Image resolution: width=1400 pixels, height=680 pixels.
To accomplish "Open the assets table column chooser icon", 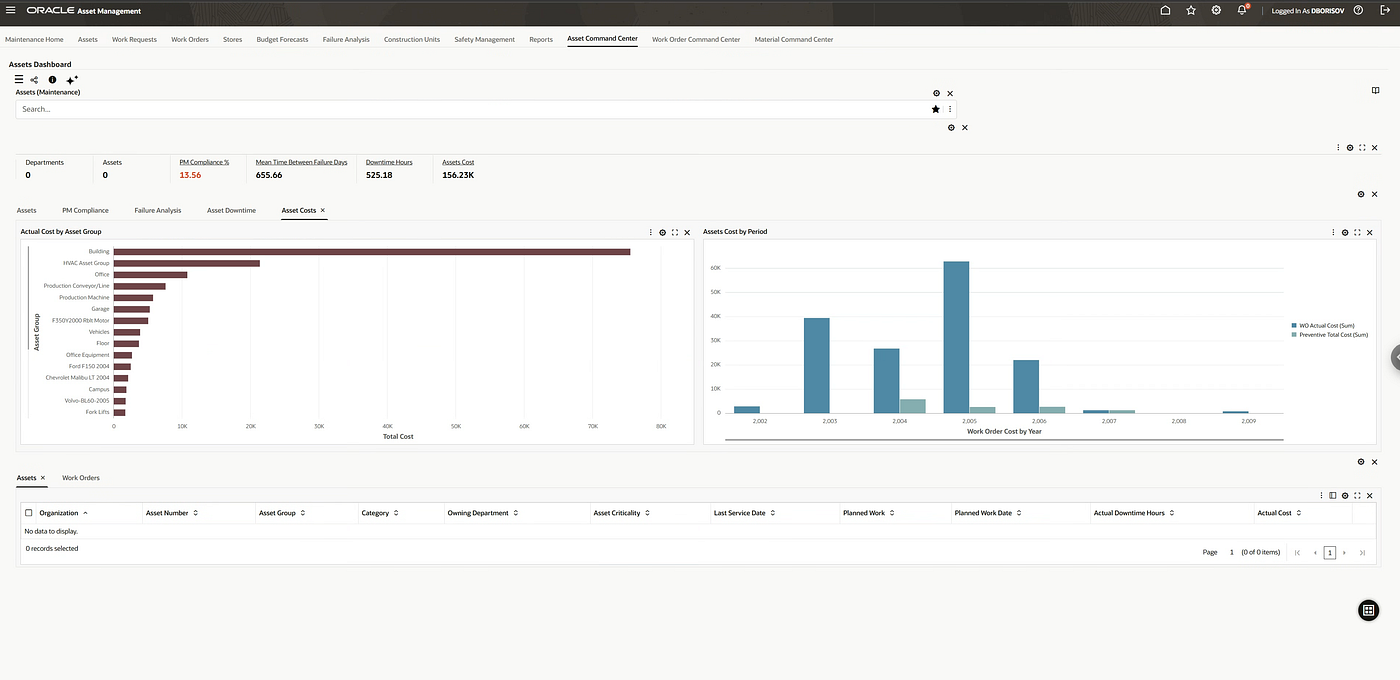I will [x=1333, y=495].
